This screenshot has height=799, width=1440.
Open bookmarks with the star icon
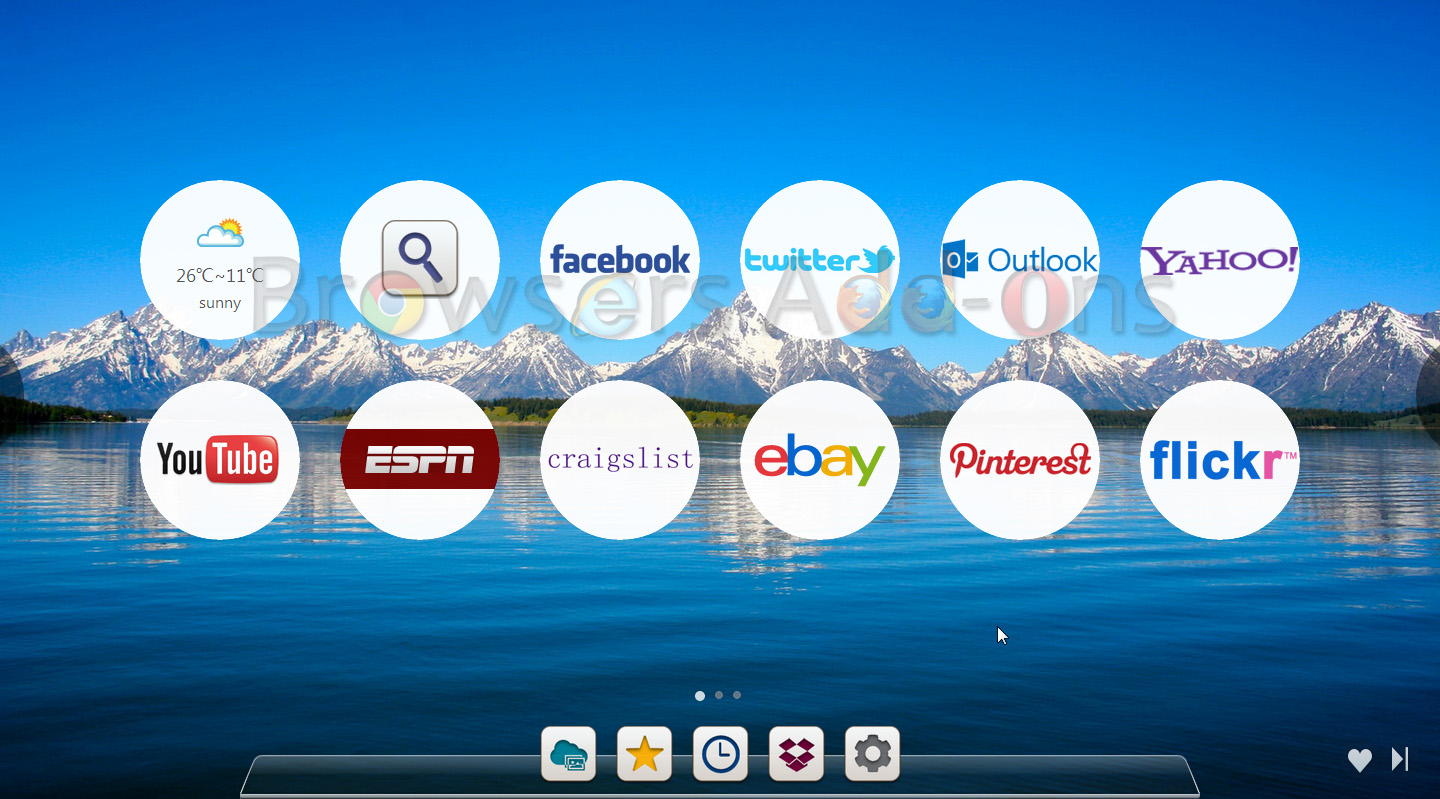[x=644, y=754]
